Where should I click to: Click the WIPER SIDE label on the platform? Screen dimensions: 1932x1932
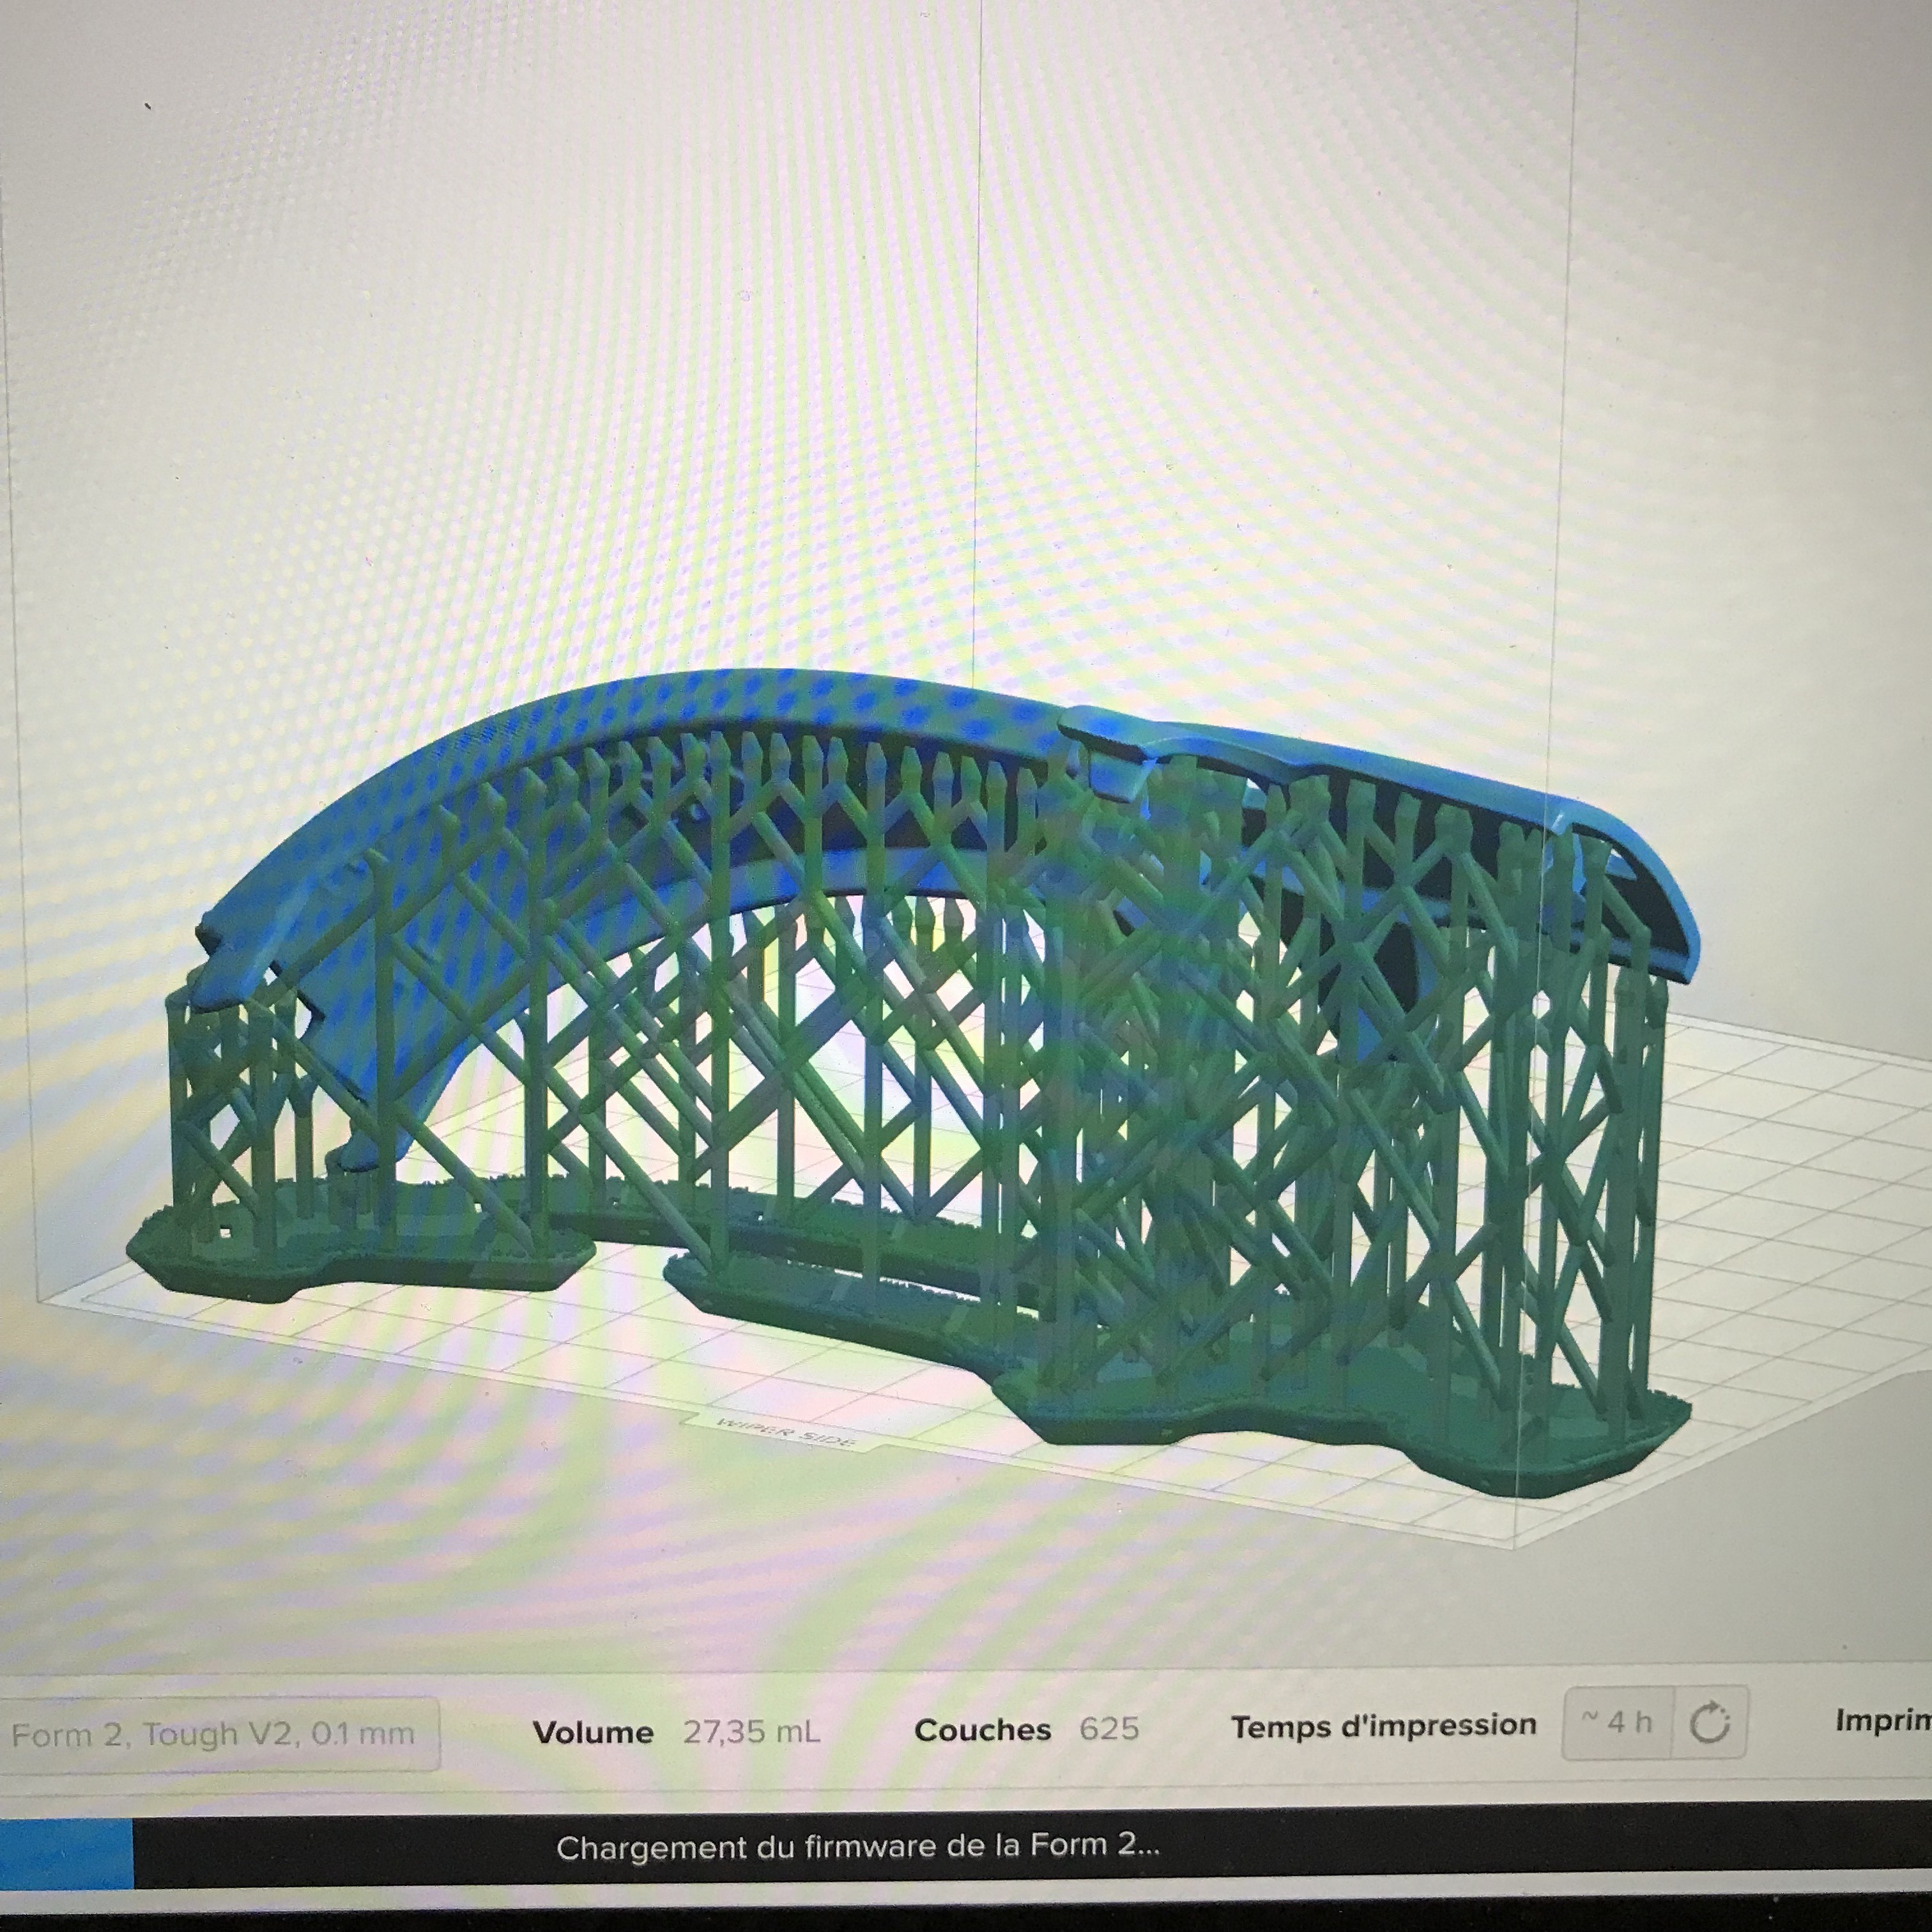coord(786,1432)
